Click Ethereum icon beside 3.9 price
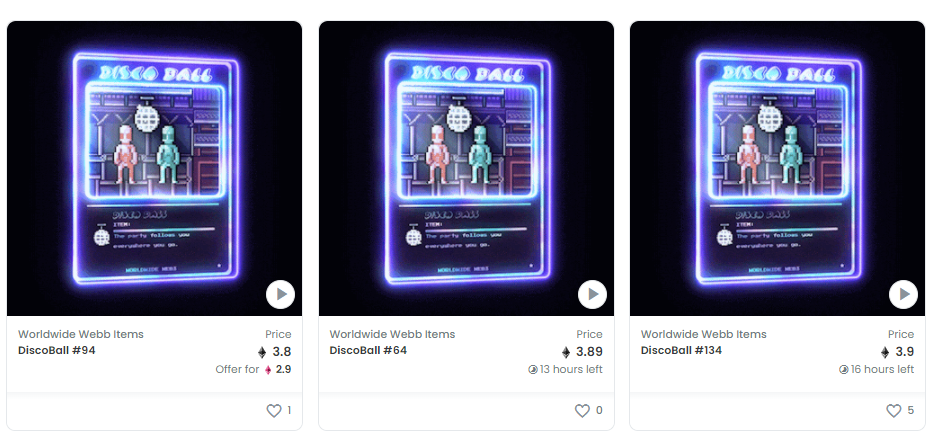 [885, 352]
